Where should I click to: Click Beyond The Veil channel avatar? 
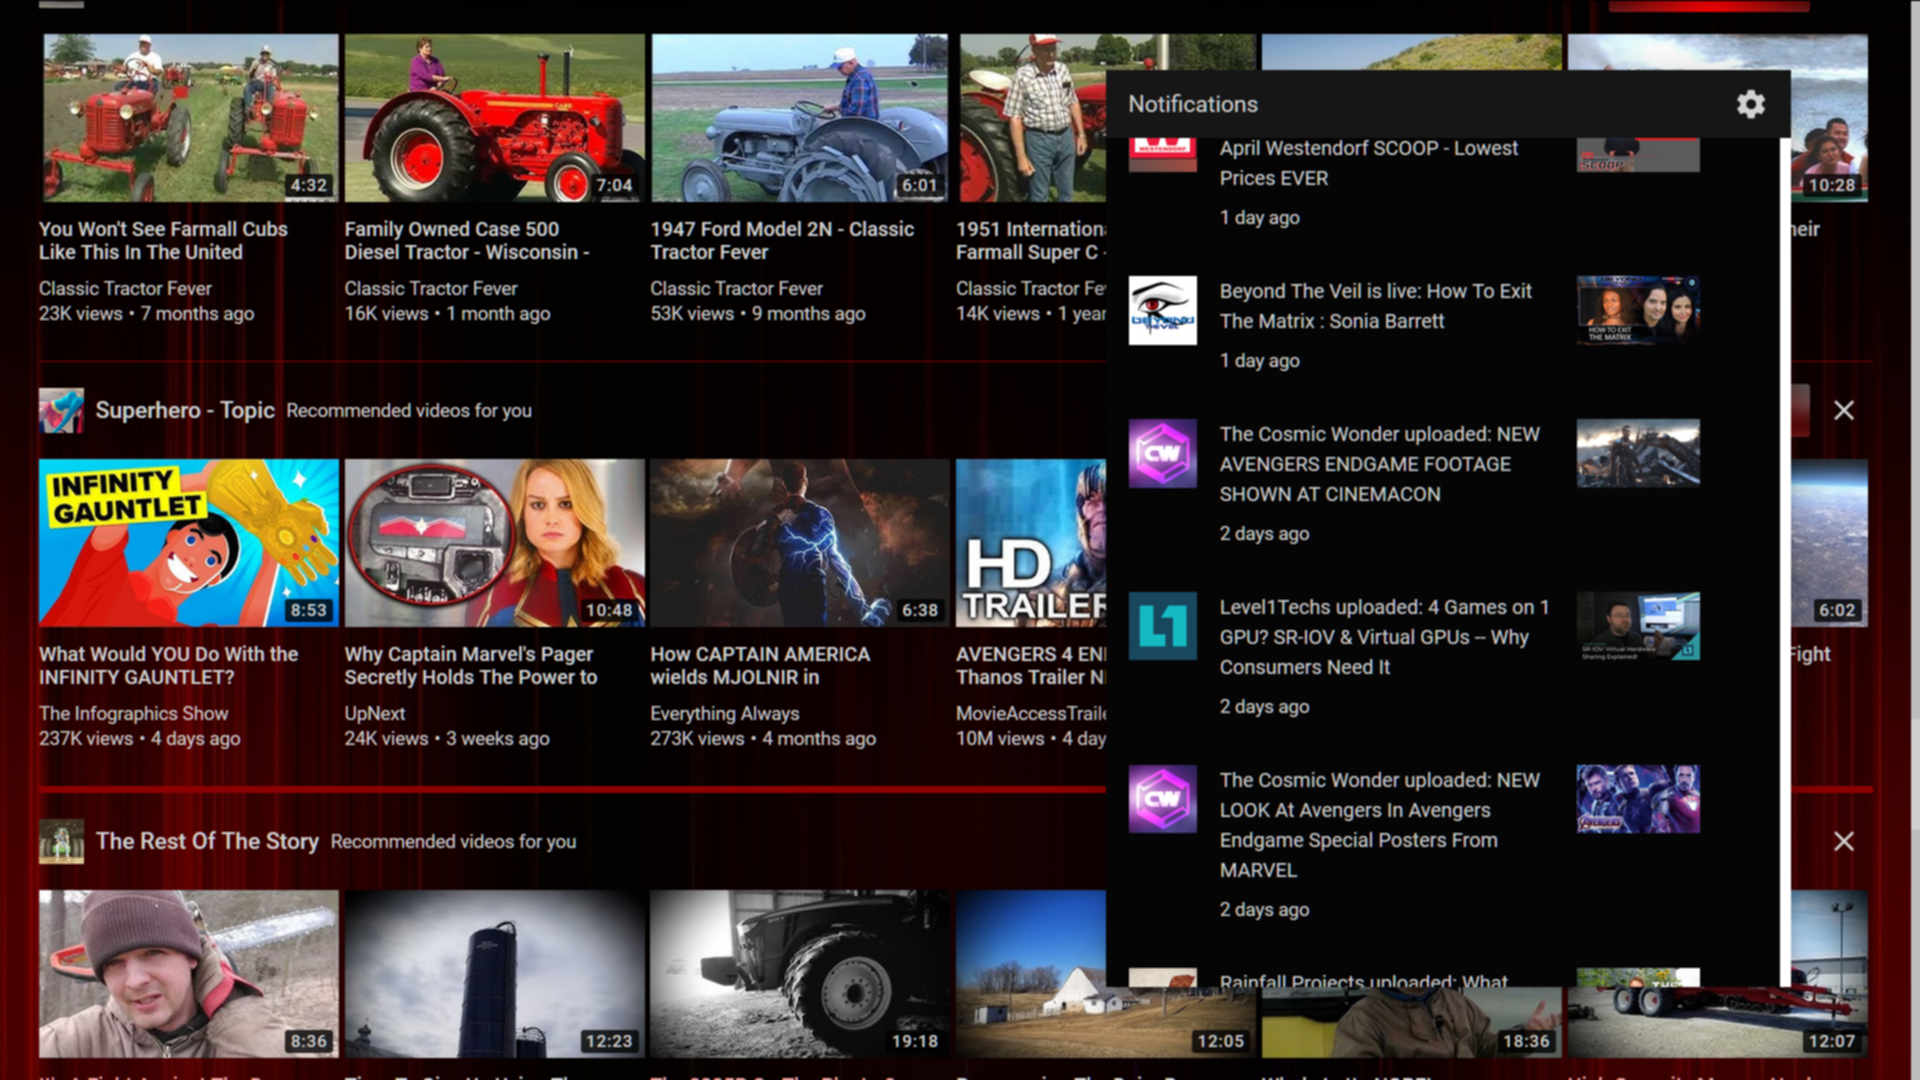tap(1162, 311)
